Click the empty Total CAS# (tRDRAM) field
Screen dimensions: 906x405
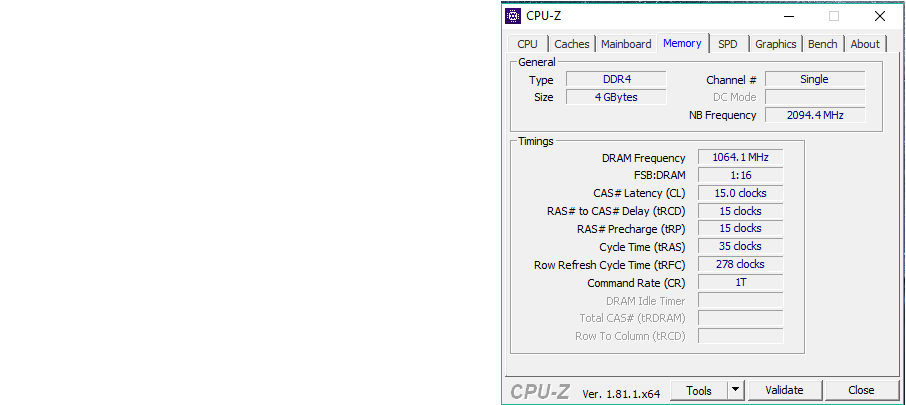tap(740, 318)
